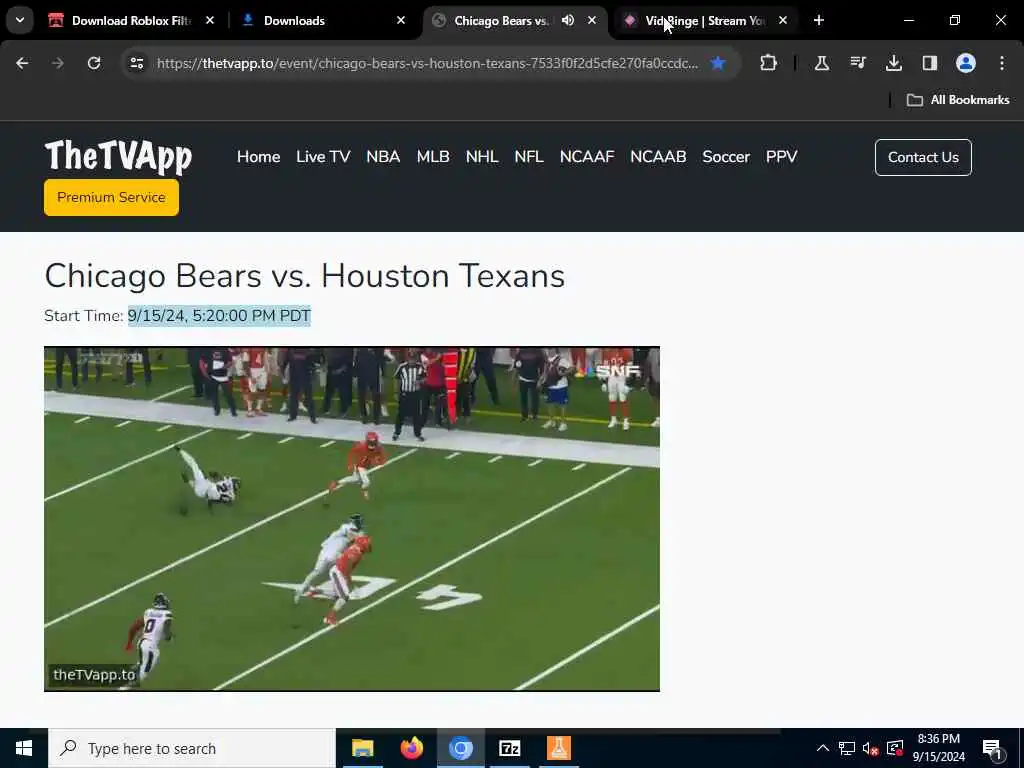
Task: Open 7-Zip from the taskbar
Action: pyautogui.click(x=509, y=748)
